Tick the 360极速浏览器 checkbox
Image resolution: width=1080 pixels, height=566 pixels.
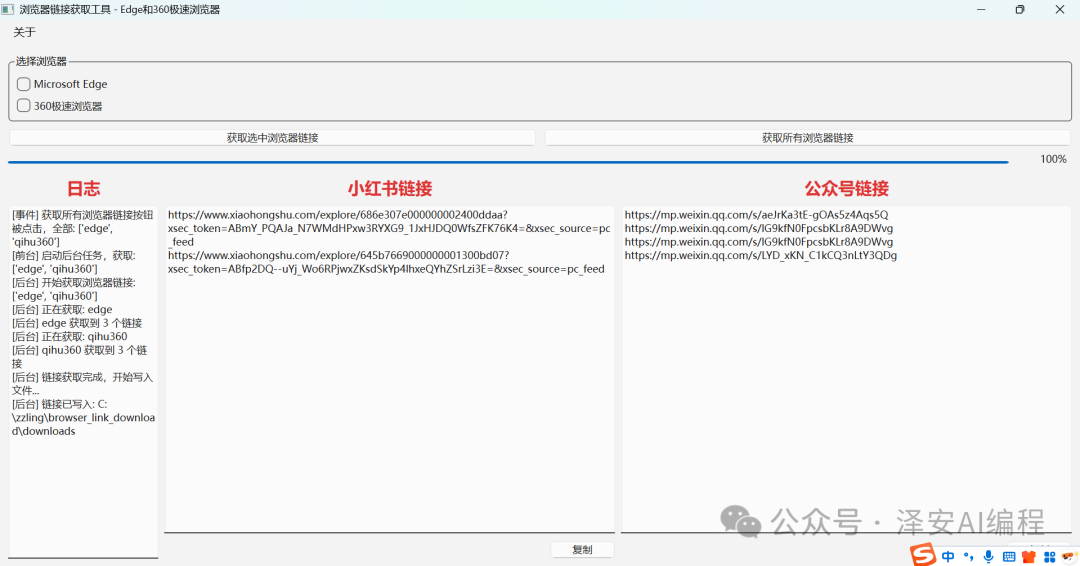[x=23, y=105]
